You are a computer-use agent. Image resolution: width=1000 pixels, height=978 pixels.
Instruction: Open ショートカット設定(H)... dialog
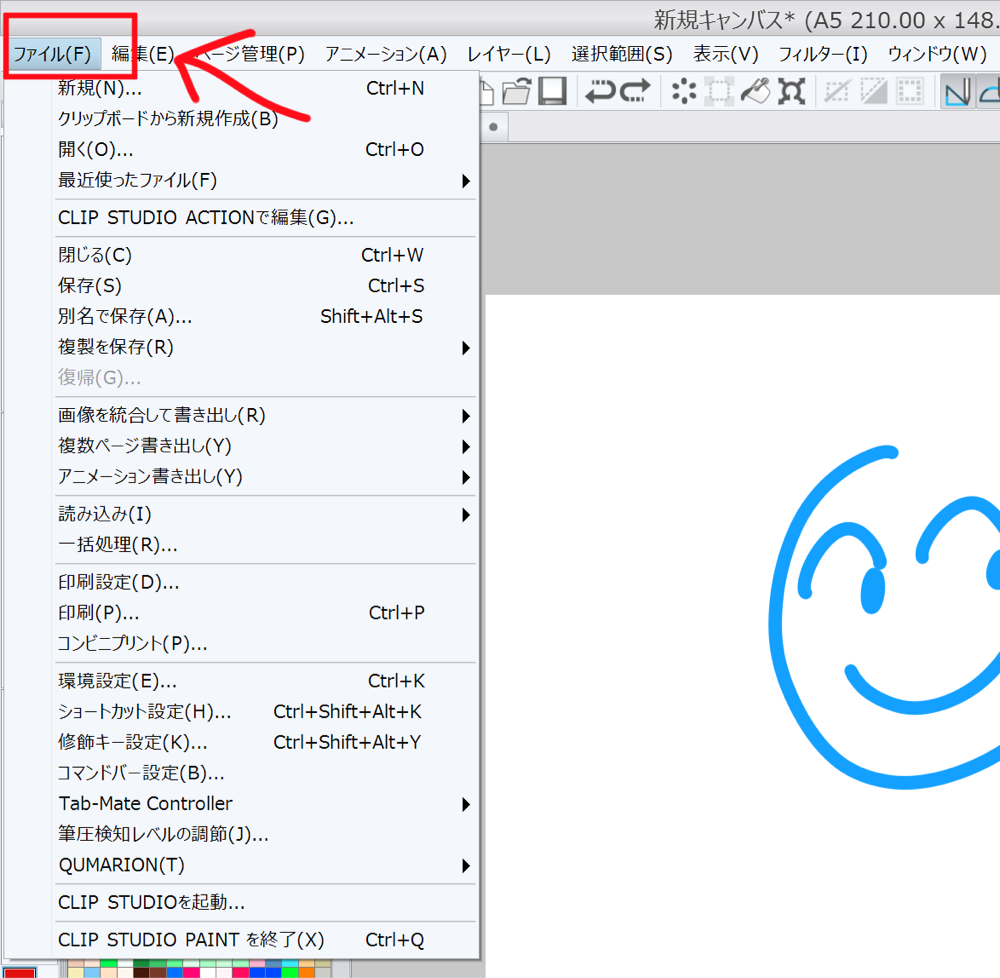266,712
